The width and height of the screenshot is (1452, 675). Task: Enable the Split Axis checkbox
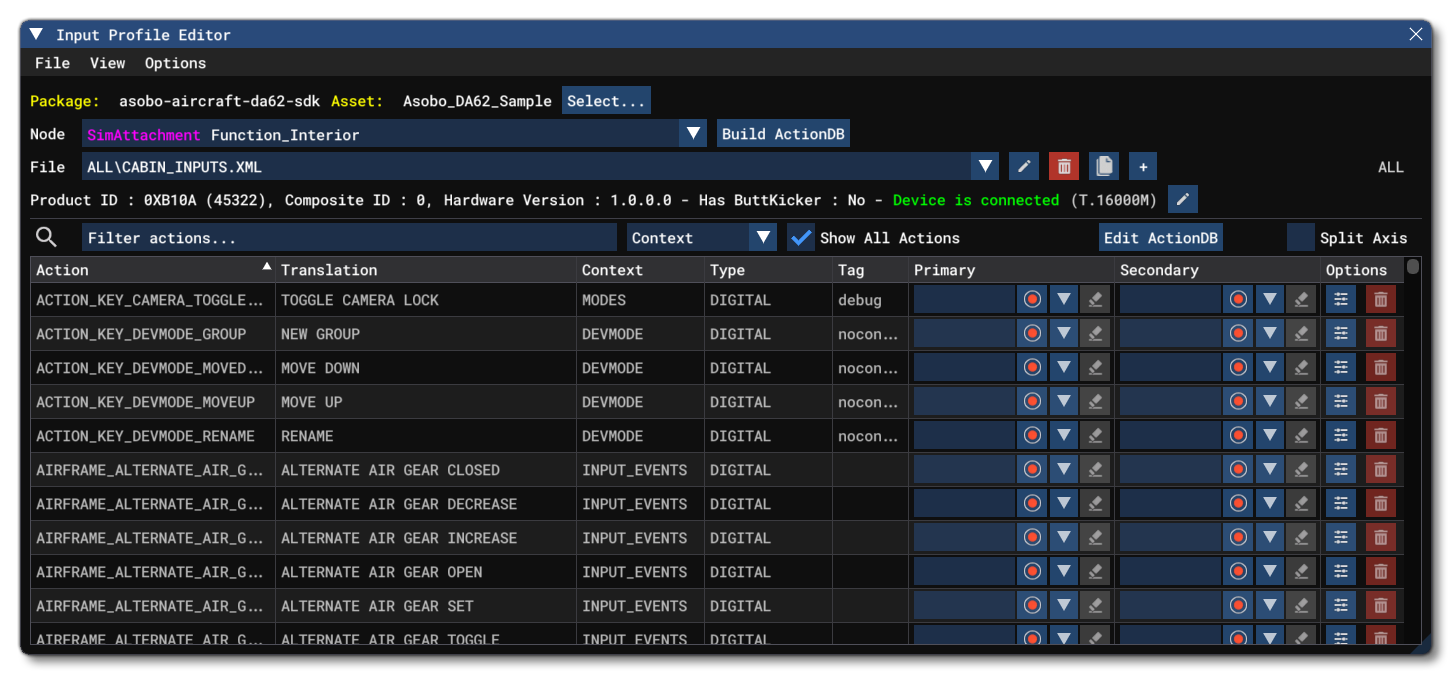pos(1301,238)
